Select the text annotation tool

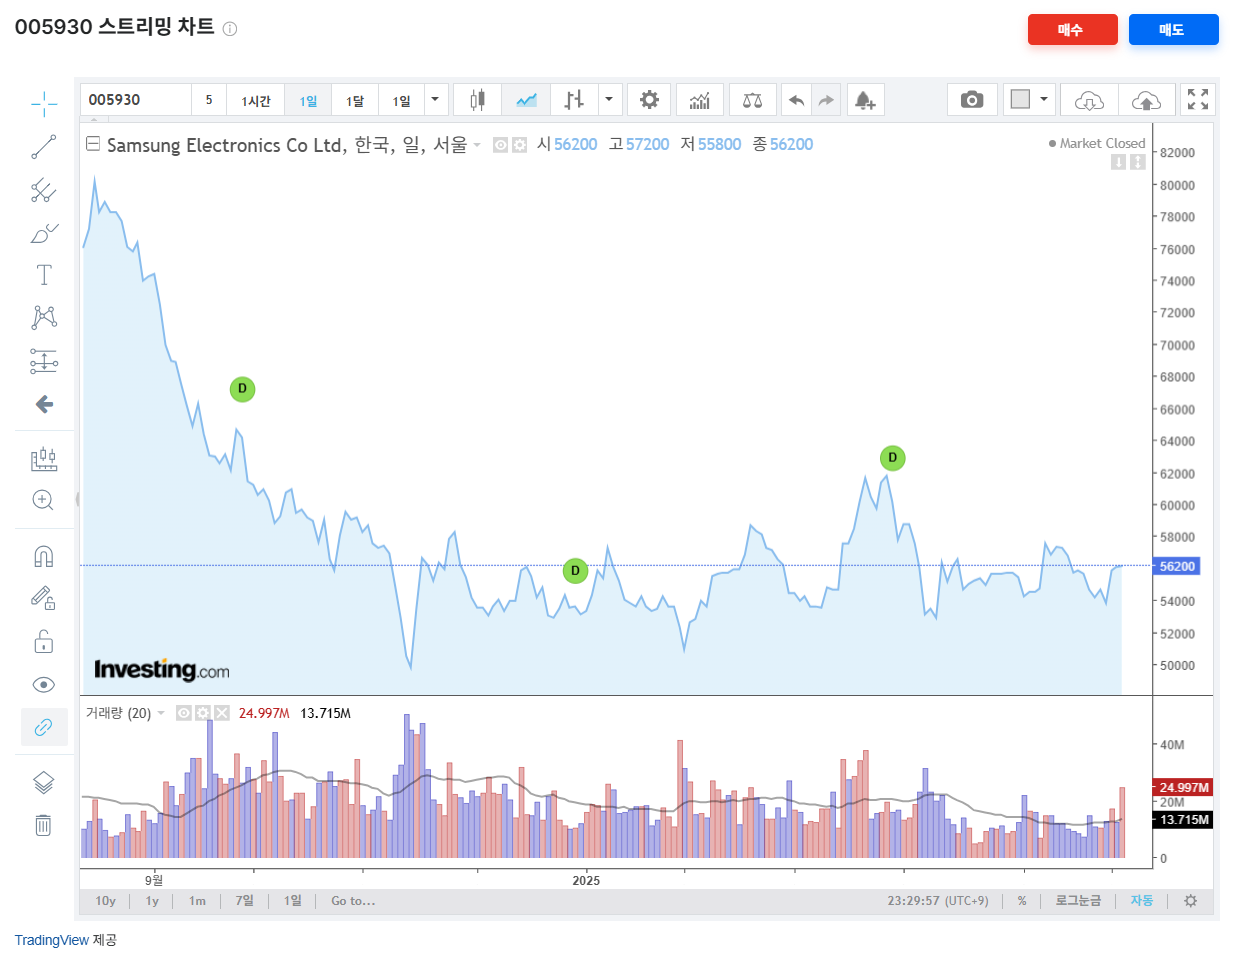point(43,275)
